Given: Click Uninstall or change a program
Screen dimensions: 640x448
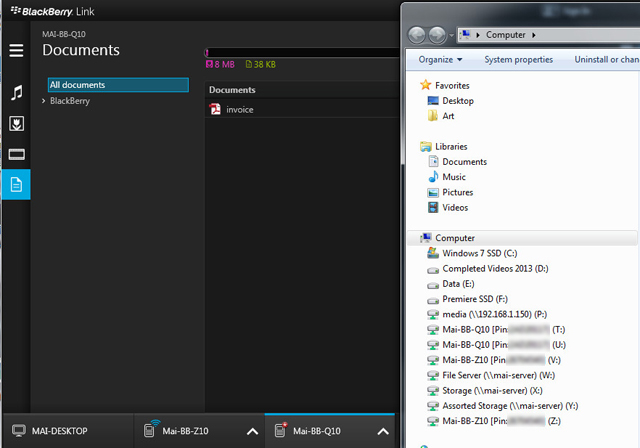Looking at the screenshot, I should pos(607,60).
